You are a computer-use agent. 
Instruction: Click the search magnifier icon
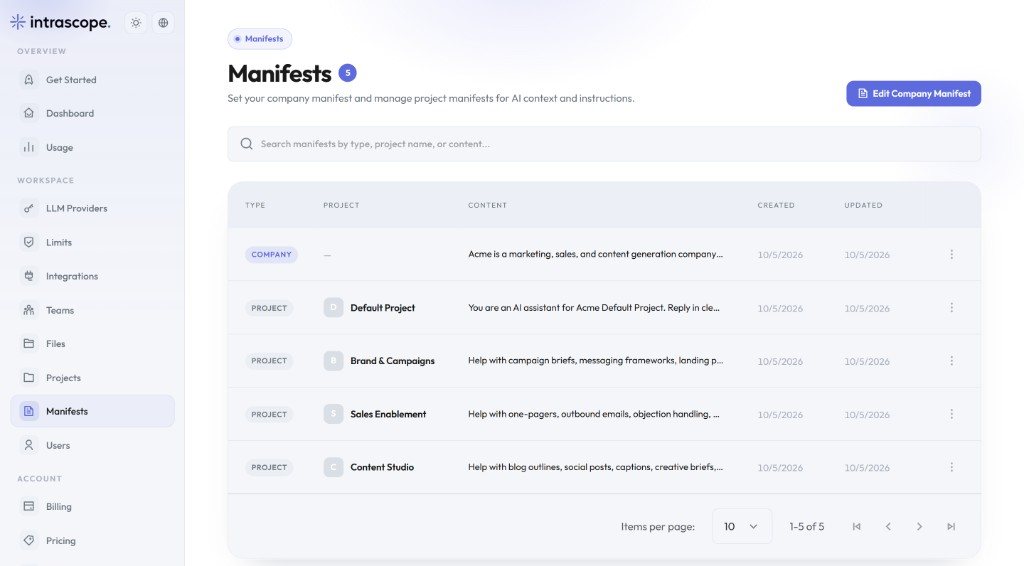tap(246, 144)
